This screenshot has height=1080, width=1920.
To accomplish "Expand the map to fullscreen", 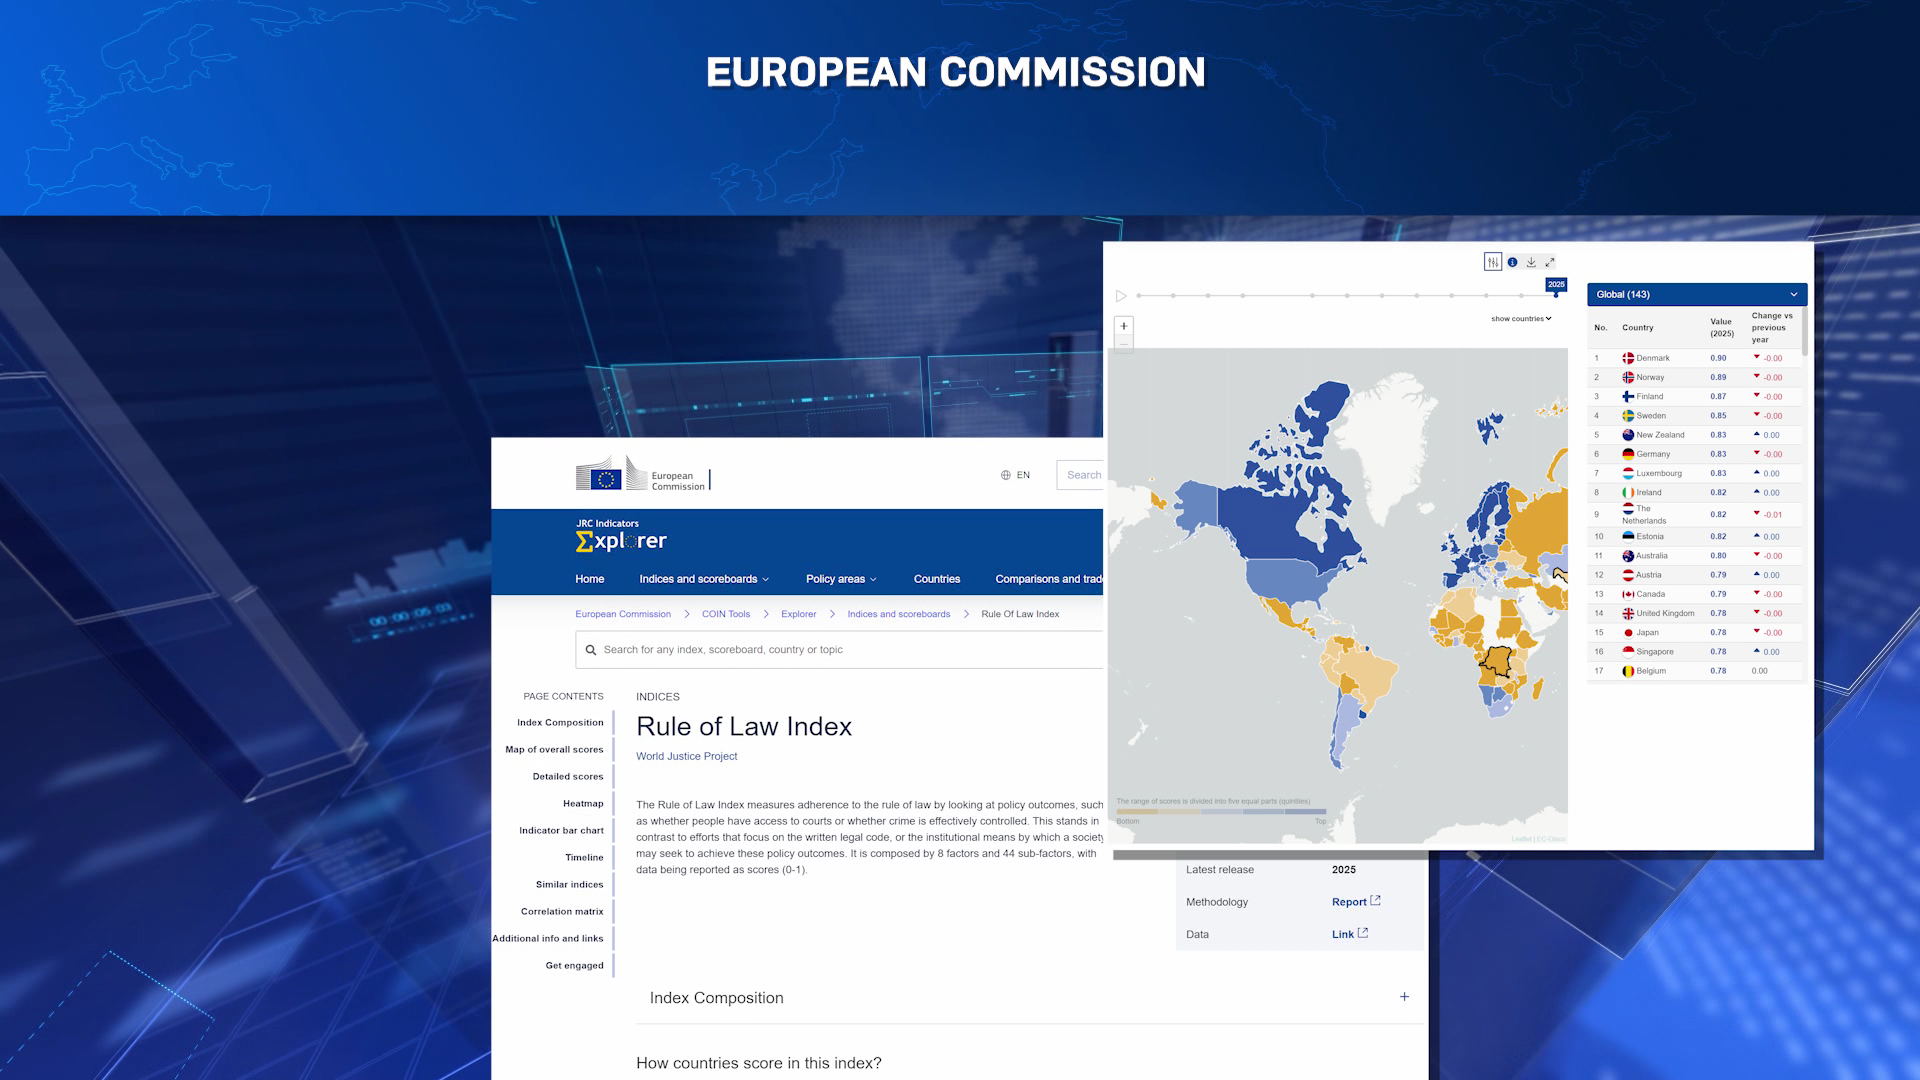I will tap(1550, 262).
